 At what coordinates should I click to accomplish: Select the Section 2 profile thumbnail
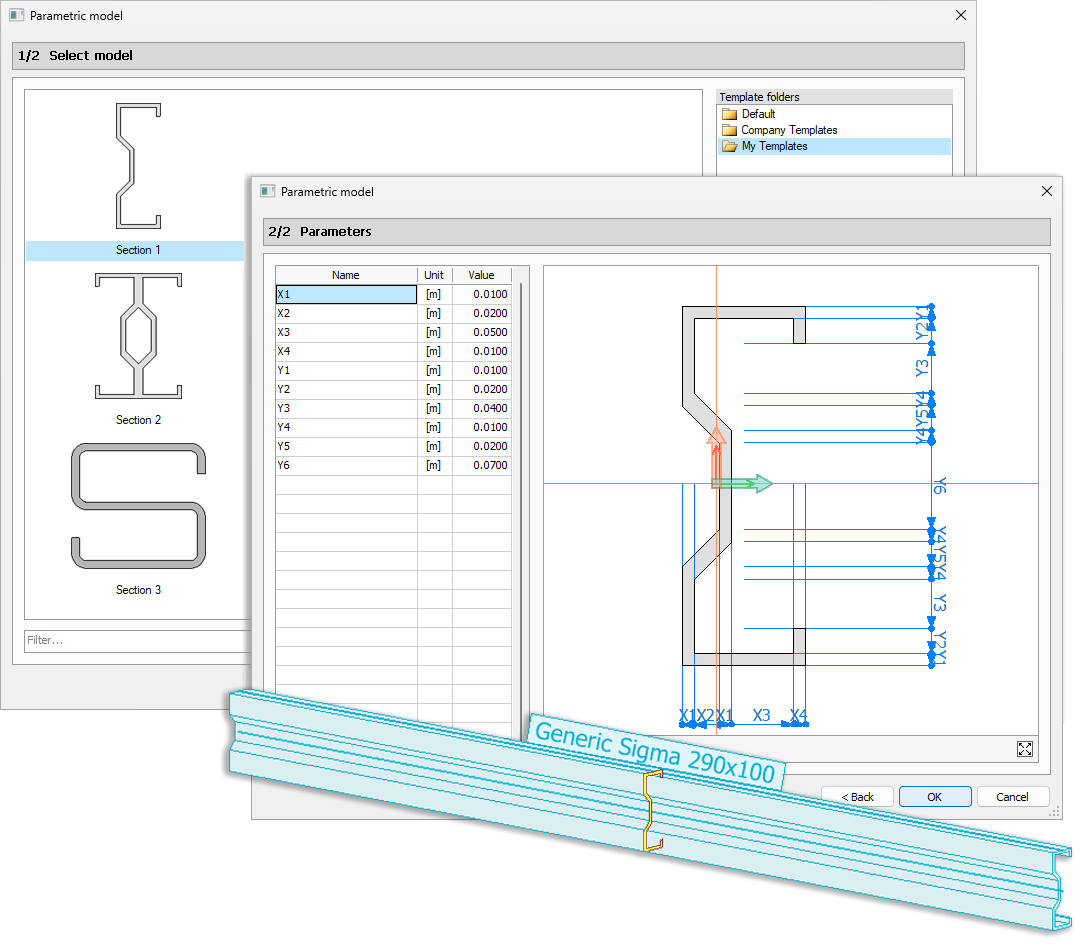(138, 336)
